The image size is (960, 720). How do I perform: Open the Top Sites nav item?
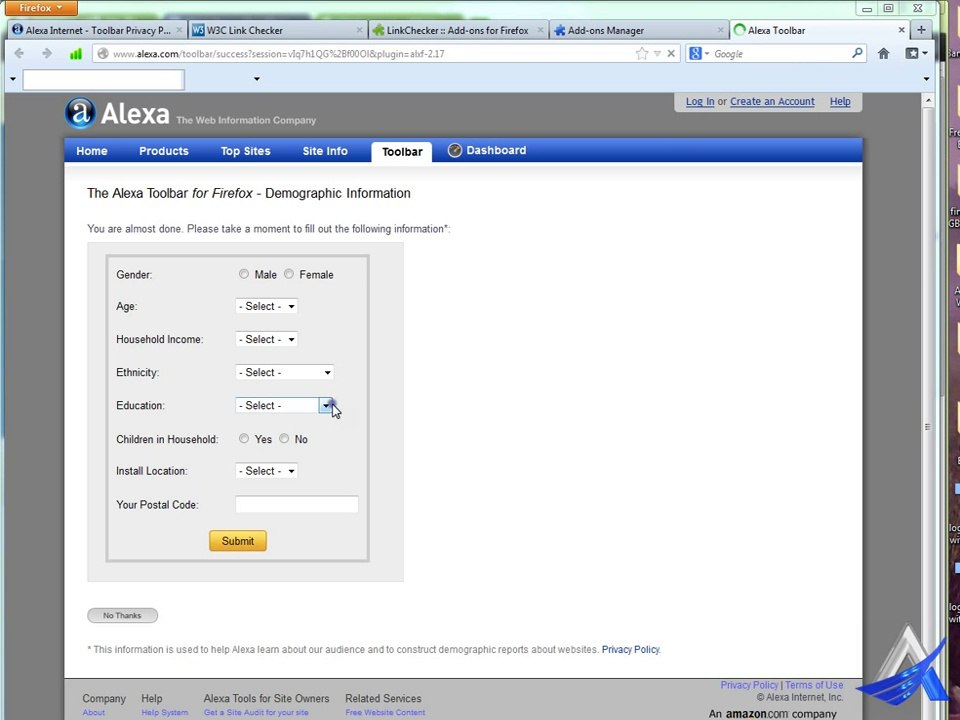(246, 151)
